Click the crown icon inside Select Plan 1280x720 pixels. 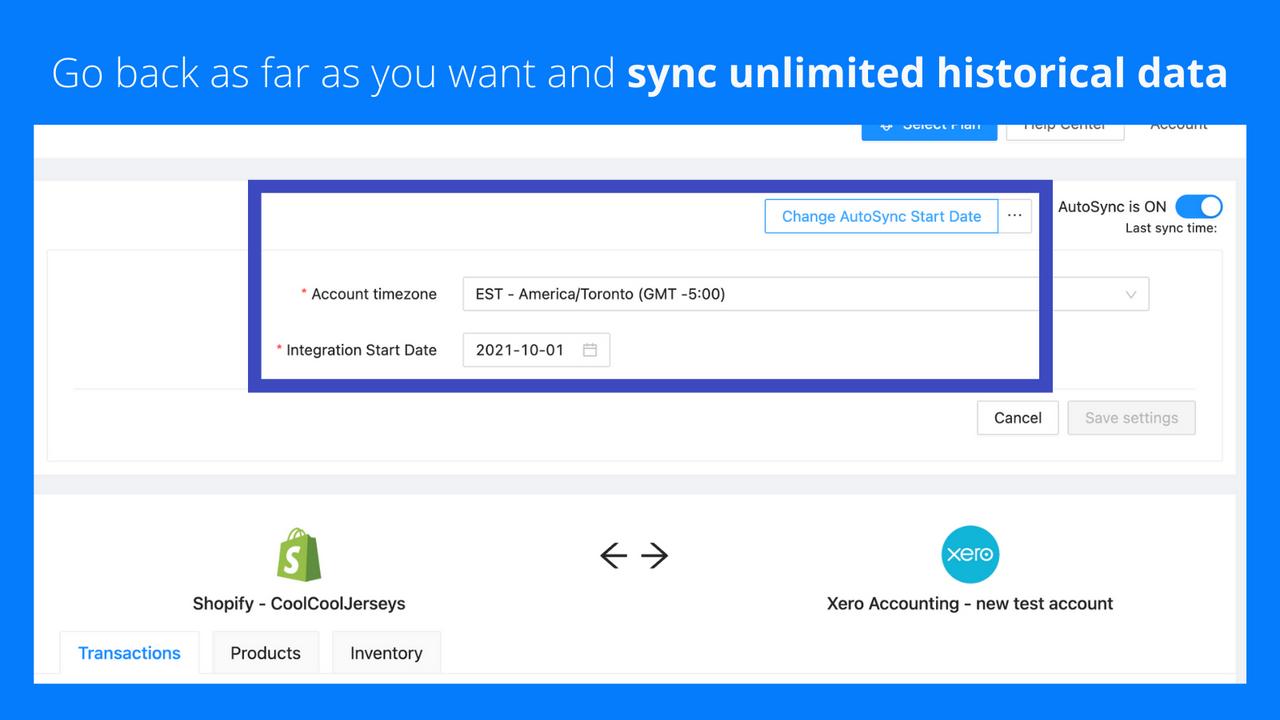click(x=888, y=124)
